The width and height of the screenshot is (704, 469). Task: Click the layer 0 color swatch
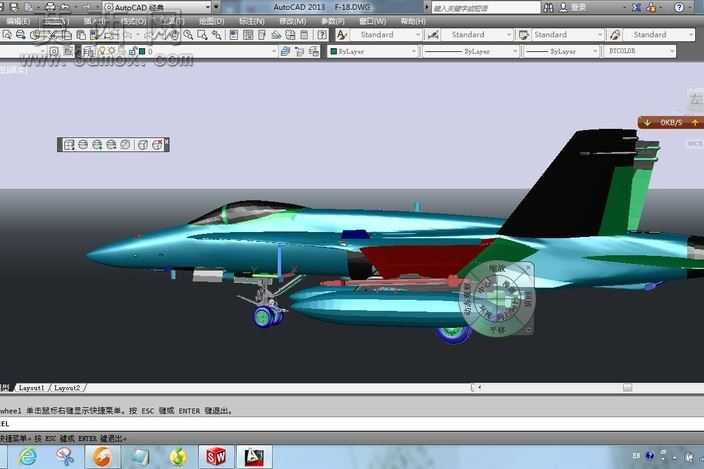click(142, 52)
